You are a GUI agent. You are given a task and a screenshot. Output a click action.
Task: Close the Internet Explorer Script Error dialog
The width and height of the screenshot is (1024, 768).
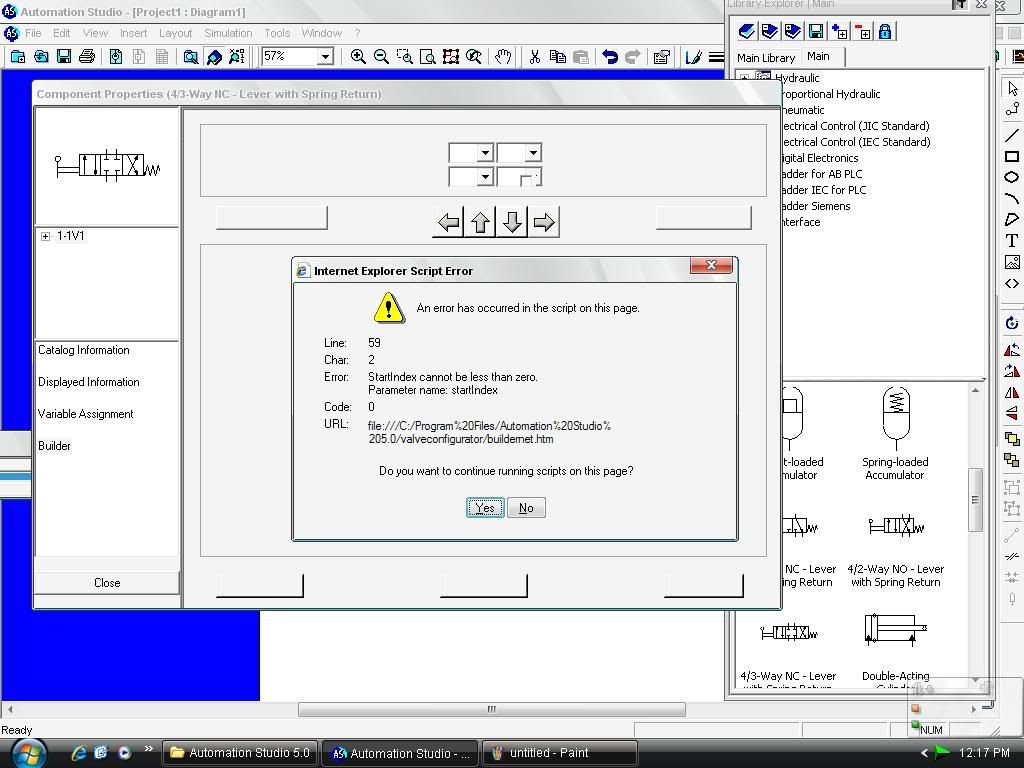711,264
